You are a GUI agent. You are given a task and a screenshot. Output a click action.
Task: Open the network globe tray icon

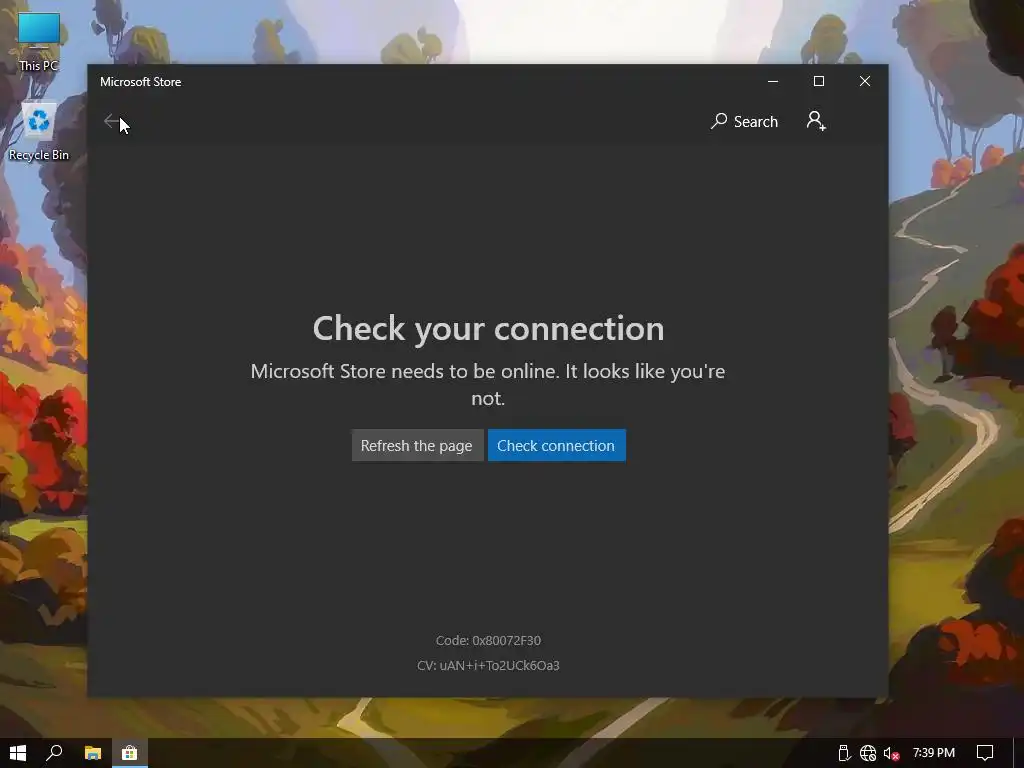tap(868, 753)
